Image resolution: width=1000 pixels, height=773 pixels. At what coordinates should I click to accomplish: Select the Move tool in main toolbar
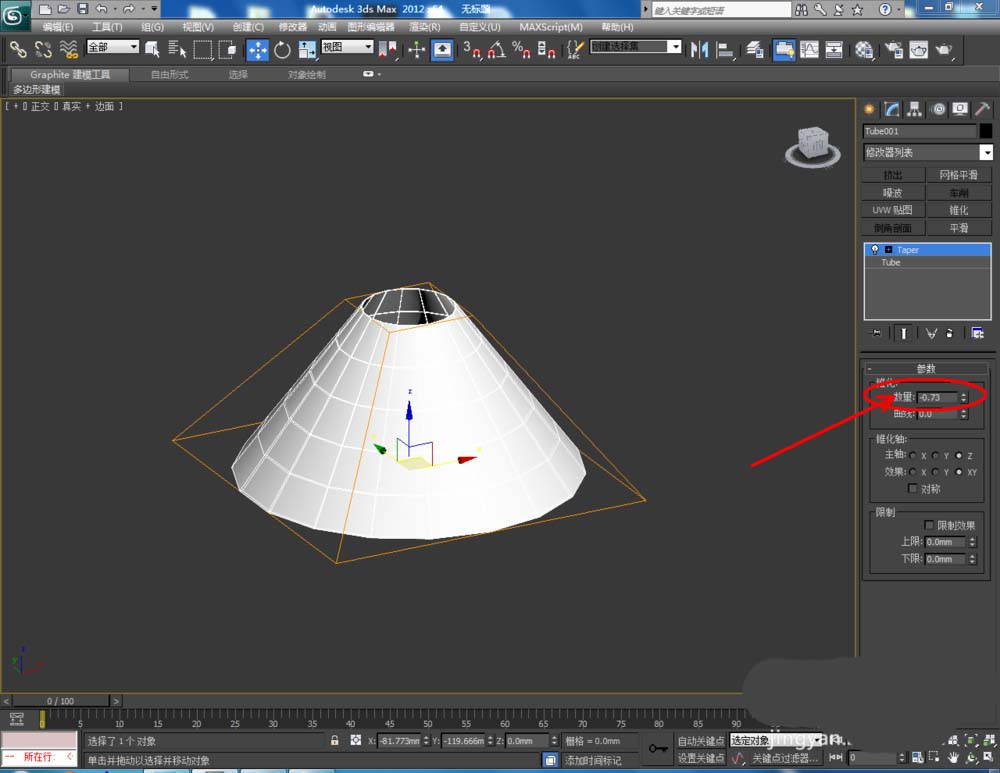click(x=257, y=49)
